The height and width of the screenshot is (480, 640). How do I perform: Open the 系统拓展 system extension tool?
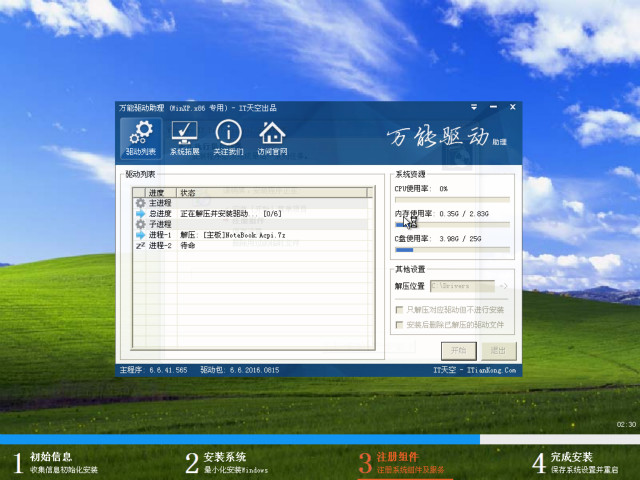(184, 138)
